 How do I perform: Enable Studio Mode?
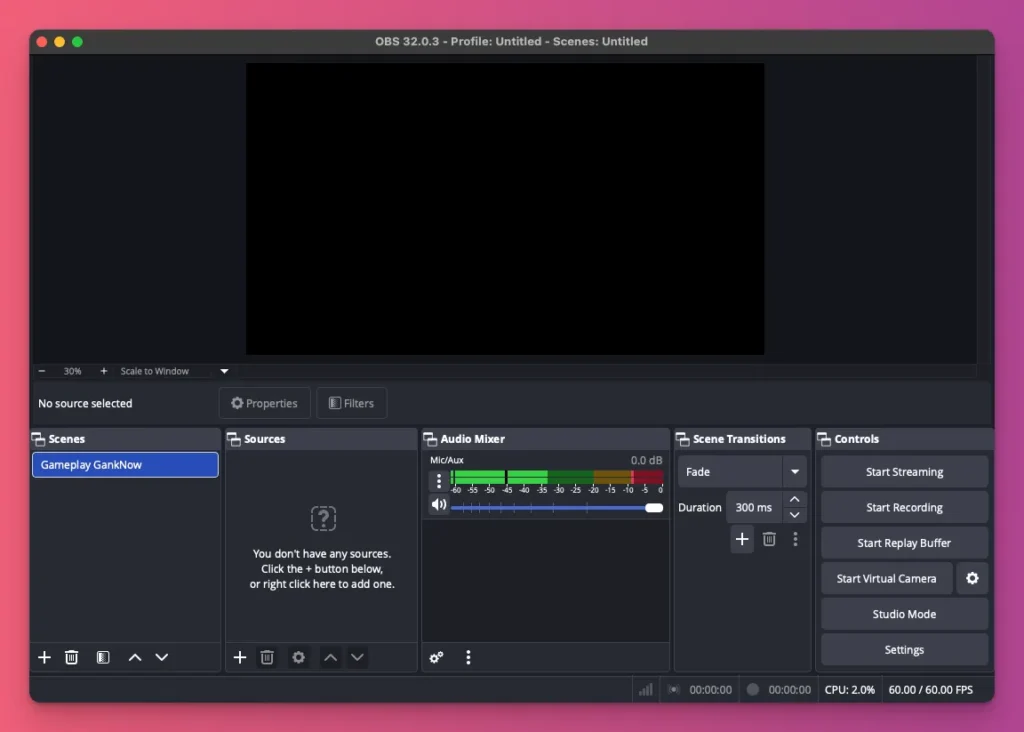click(x=903, y=613)
